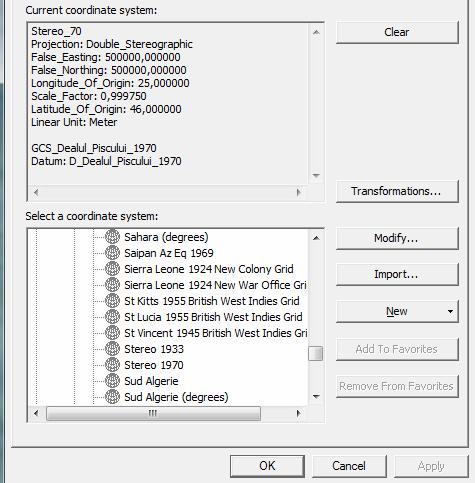Image resolution: width=475 pixels, height=483 pixels.
Task: Click the globe icon next to Saipan Az Eq 1969
Action: (x=112, y=253)
